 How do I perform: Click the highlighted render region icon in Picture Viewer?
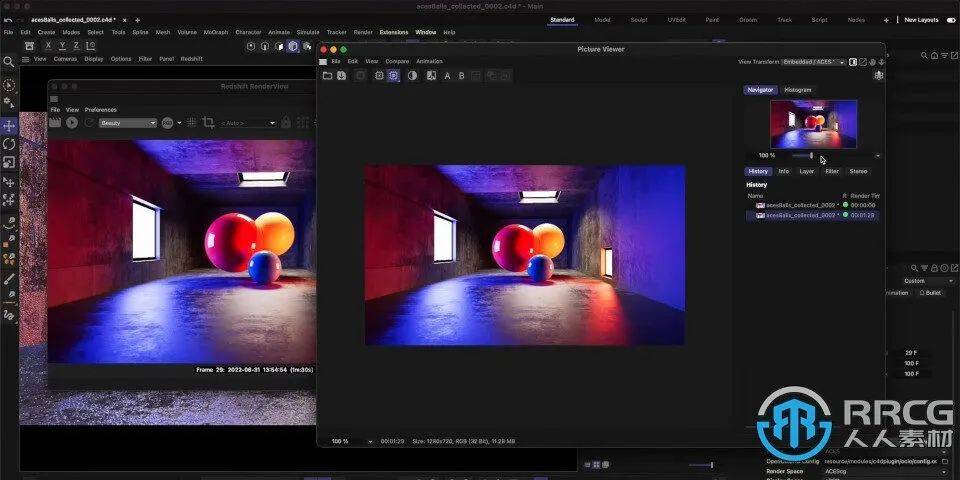click(394, 75)
